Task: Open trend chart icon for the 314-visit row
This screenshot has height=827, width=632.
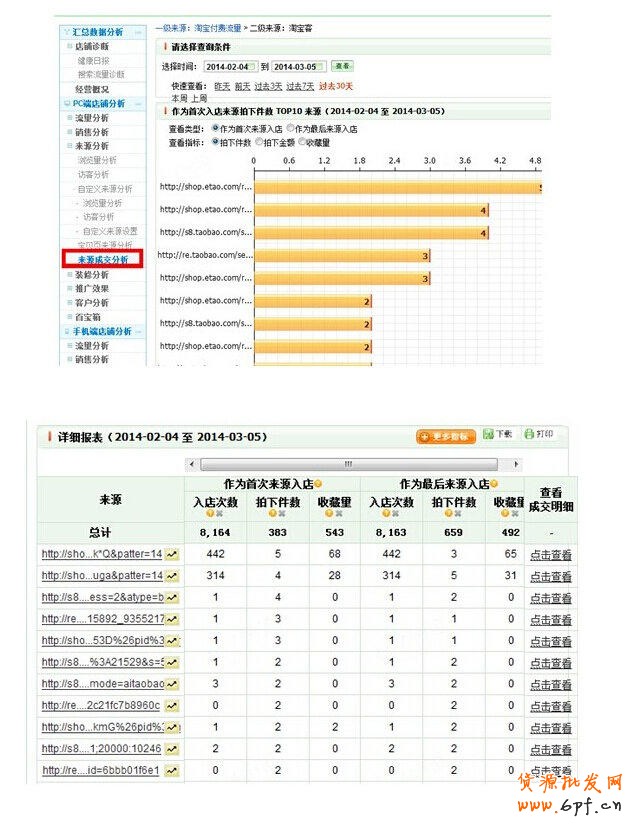Action: point(172,576)
